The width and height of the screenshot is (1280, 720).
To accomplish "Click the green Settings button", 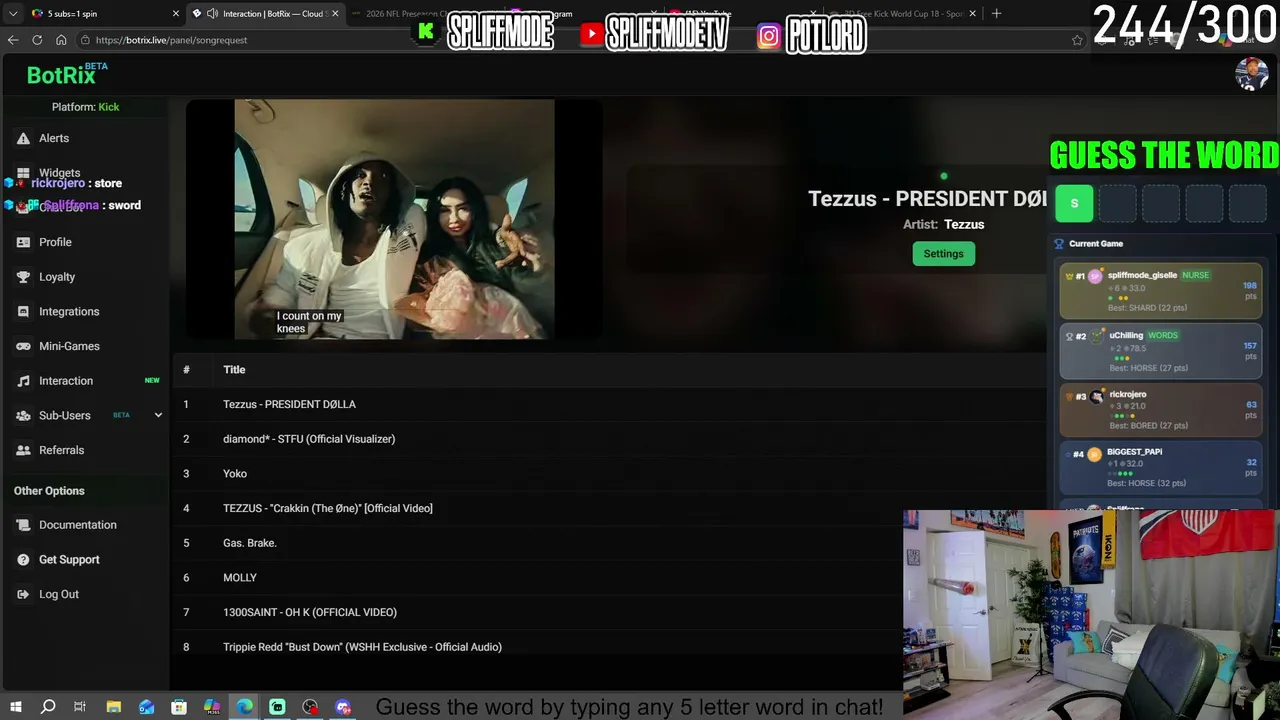I will click(x=943, y=254).
